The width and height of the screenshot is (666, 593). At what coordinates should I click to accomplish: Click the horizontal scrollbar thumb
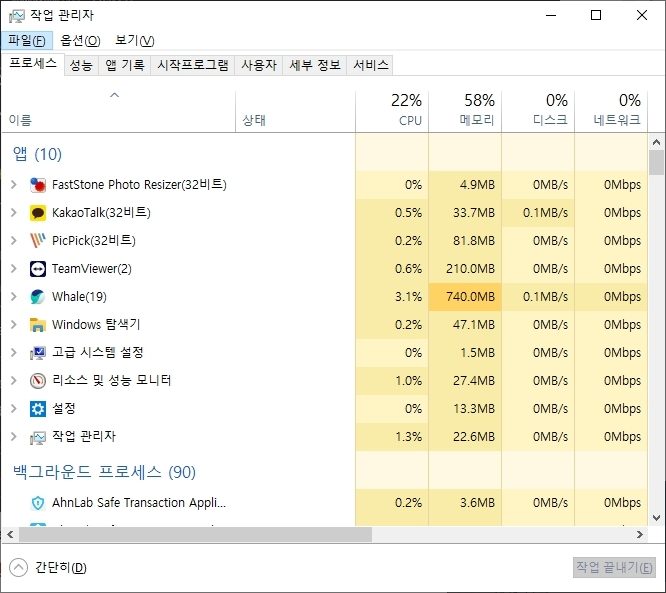pos(195,535)
